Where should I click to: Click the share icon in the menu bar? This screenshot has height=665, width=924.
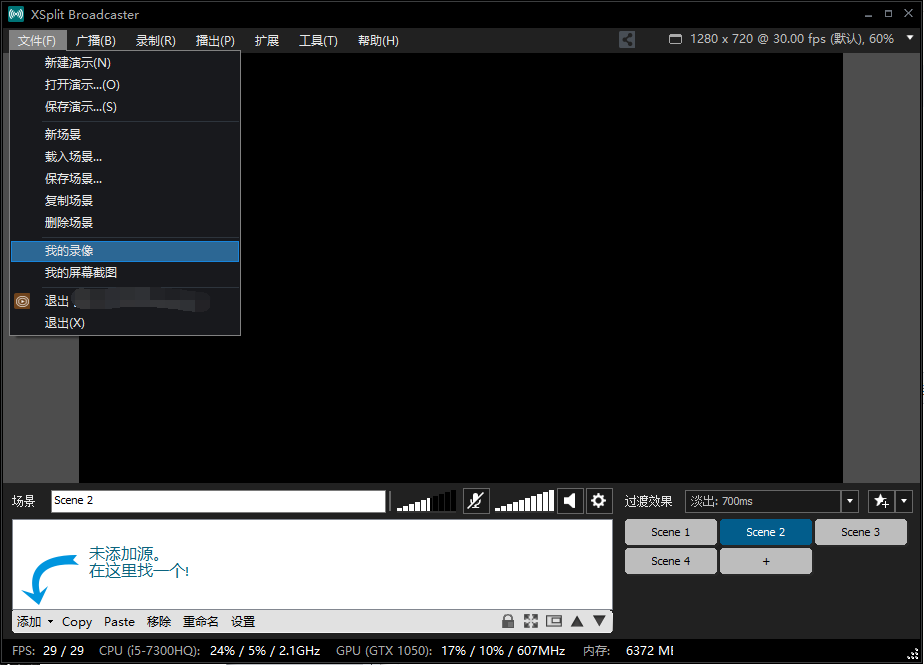[627, 40]
